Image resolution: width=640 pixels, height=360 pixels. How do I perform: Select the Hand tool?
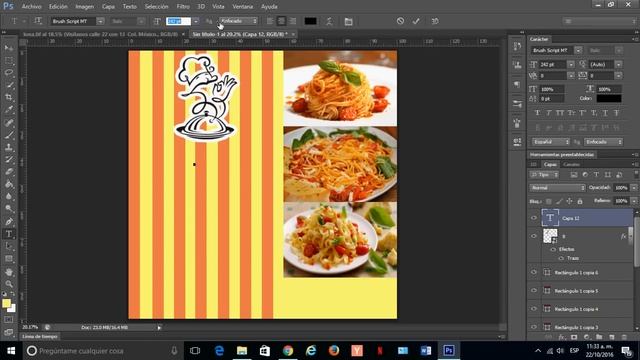(9, 272)
